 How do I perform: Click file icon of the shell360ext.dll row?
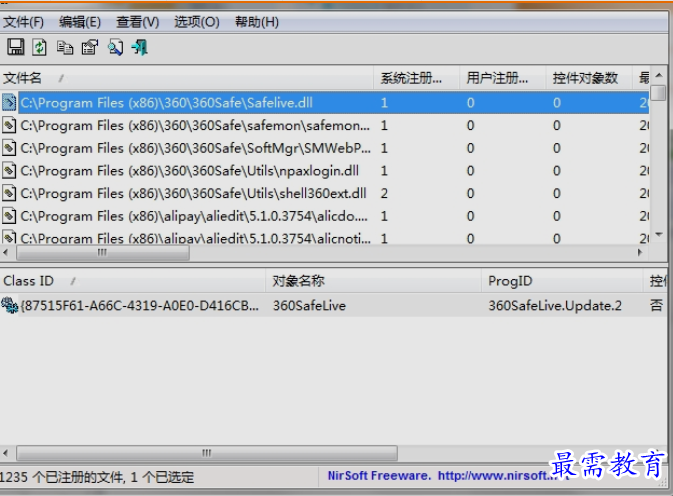point(9,194)
